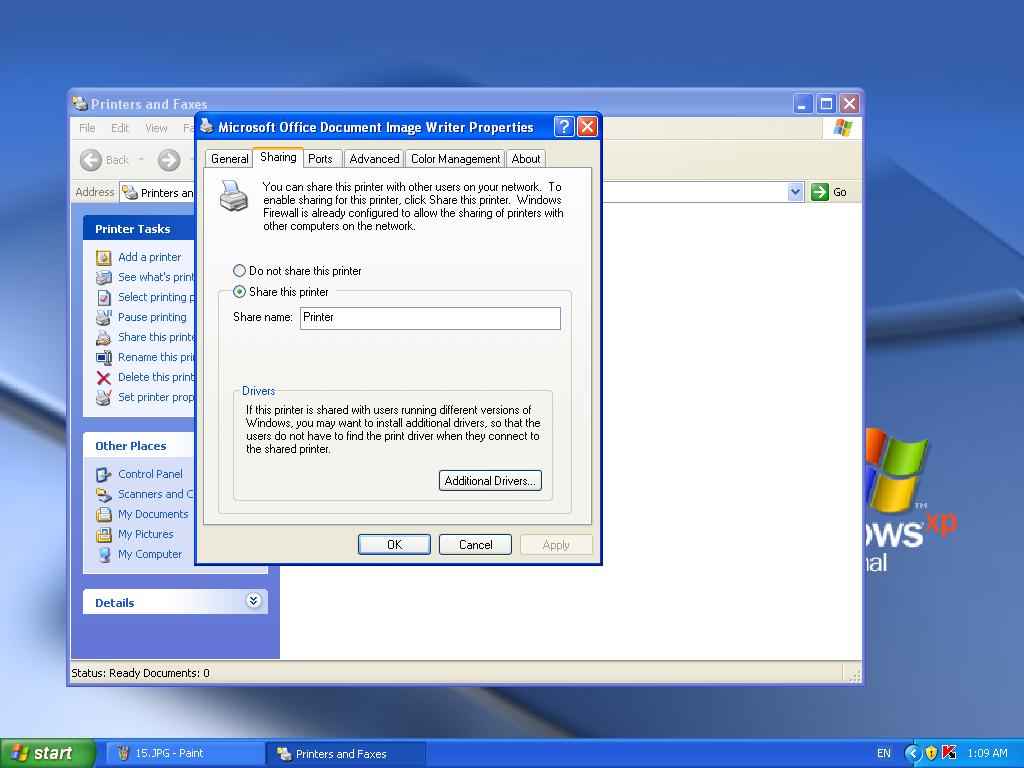Collapse or expand the Details panel chevron
Image resolution: width=1024 pixels, height=768 pixels.
tap(253, 601)
